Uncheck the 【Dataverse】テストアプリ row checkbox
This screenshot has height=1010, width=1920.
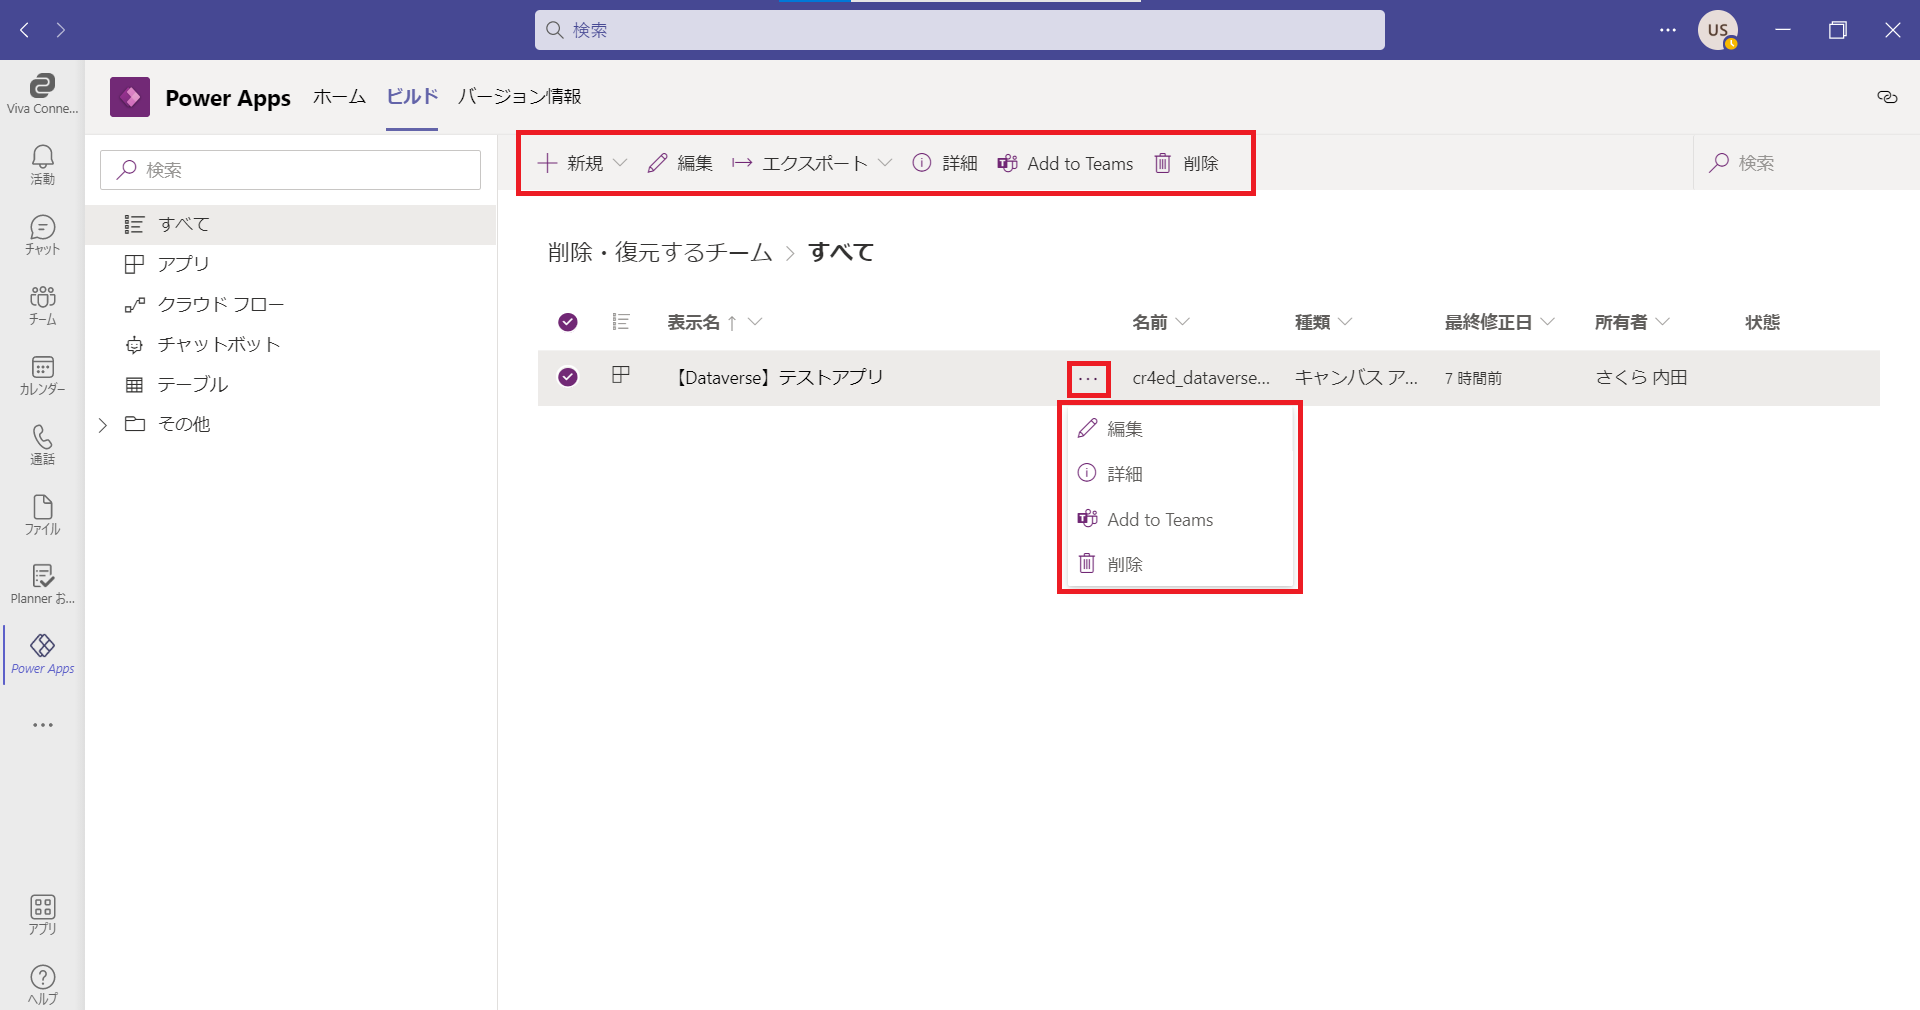[568, 377]
